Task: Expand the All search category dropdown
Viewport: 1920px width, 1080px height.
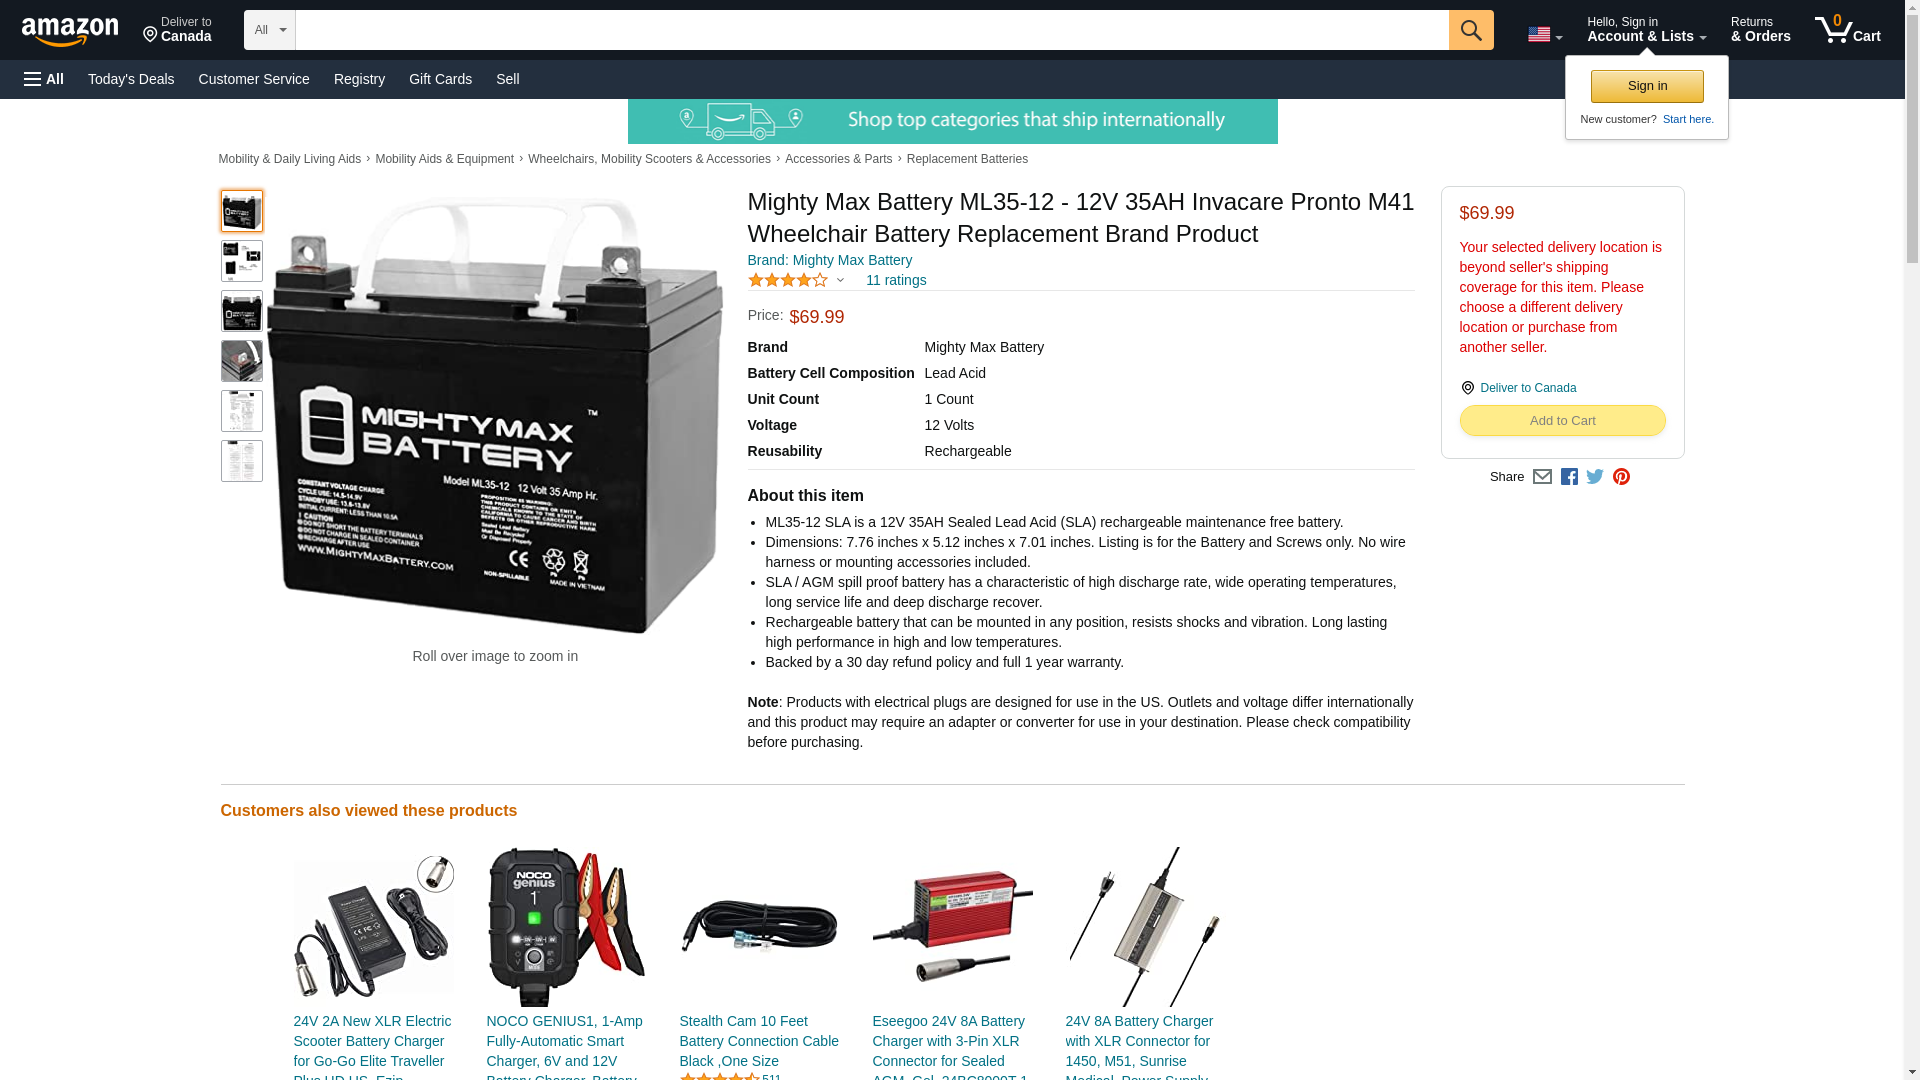Action: click(269, 30)
